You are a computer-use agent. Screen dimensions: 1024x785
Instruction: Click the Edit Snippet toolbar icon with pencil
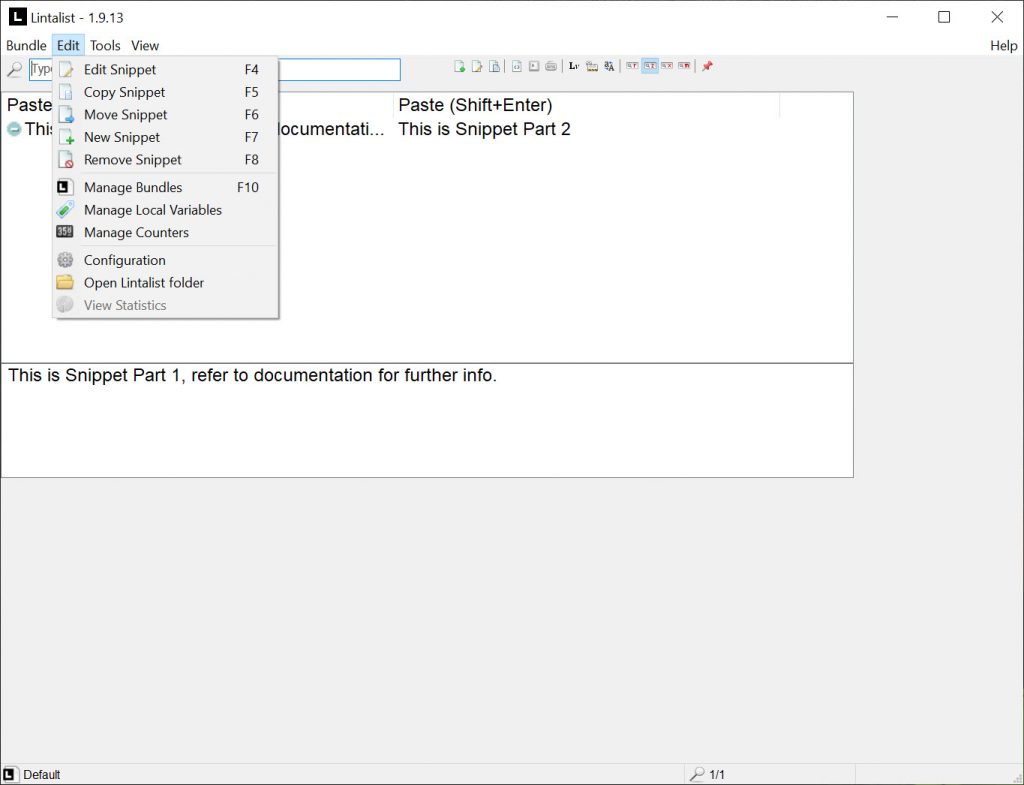click(x=477, y=66)
